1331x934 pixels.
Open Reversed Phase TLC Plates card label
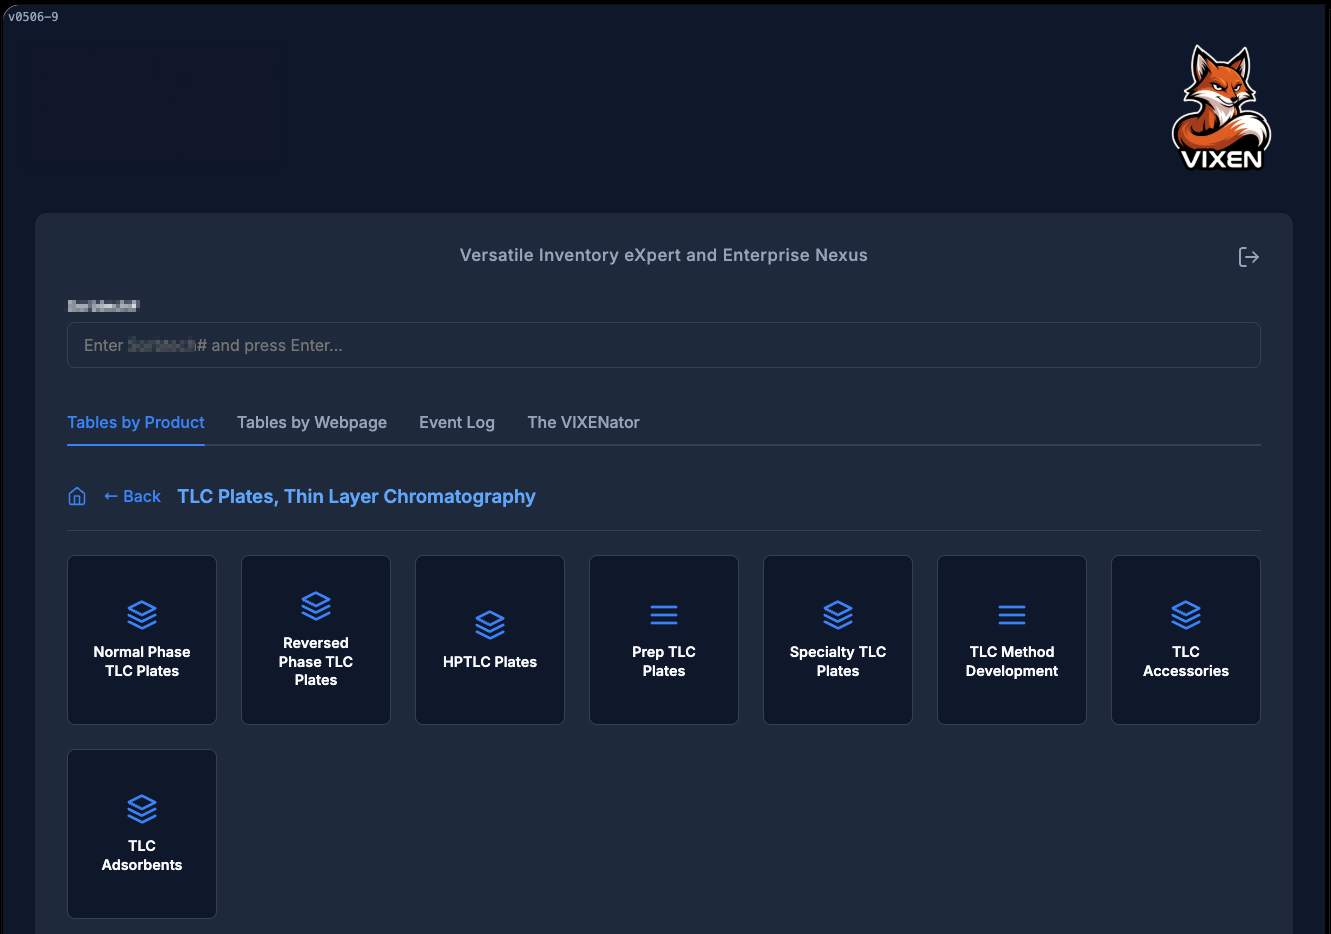click(x=316, y=661)
